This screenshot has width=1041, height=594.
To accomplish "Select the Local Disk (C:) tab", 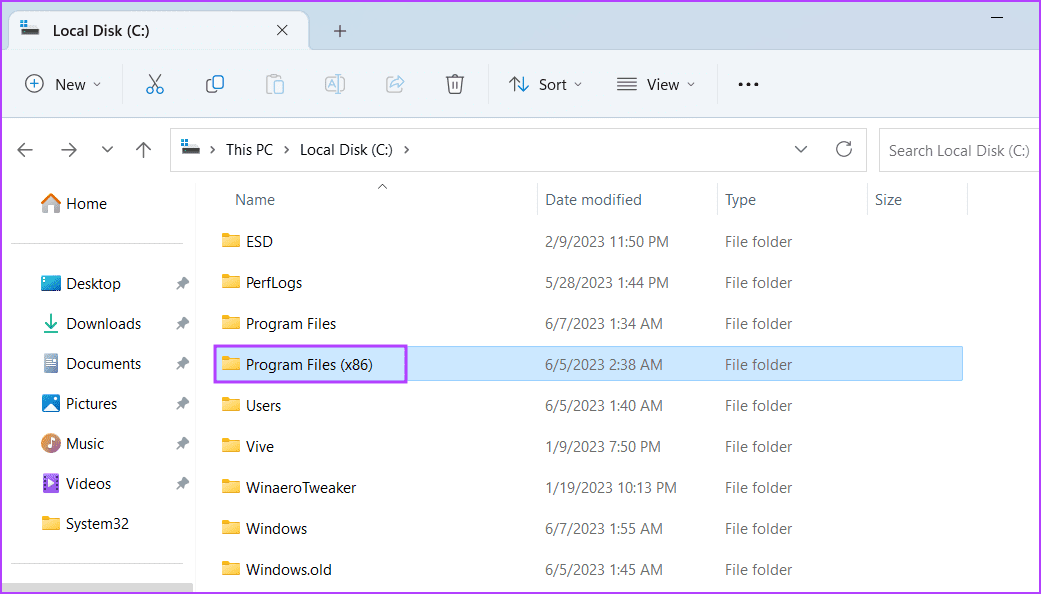I will (158, 31).
